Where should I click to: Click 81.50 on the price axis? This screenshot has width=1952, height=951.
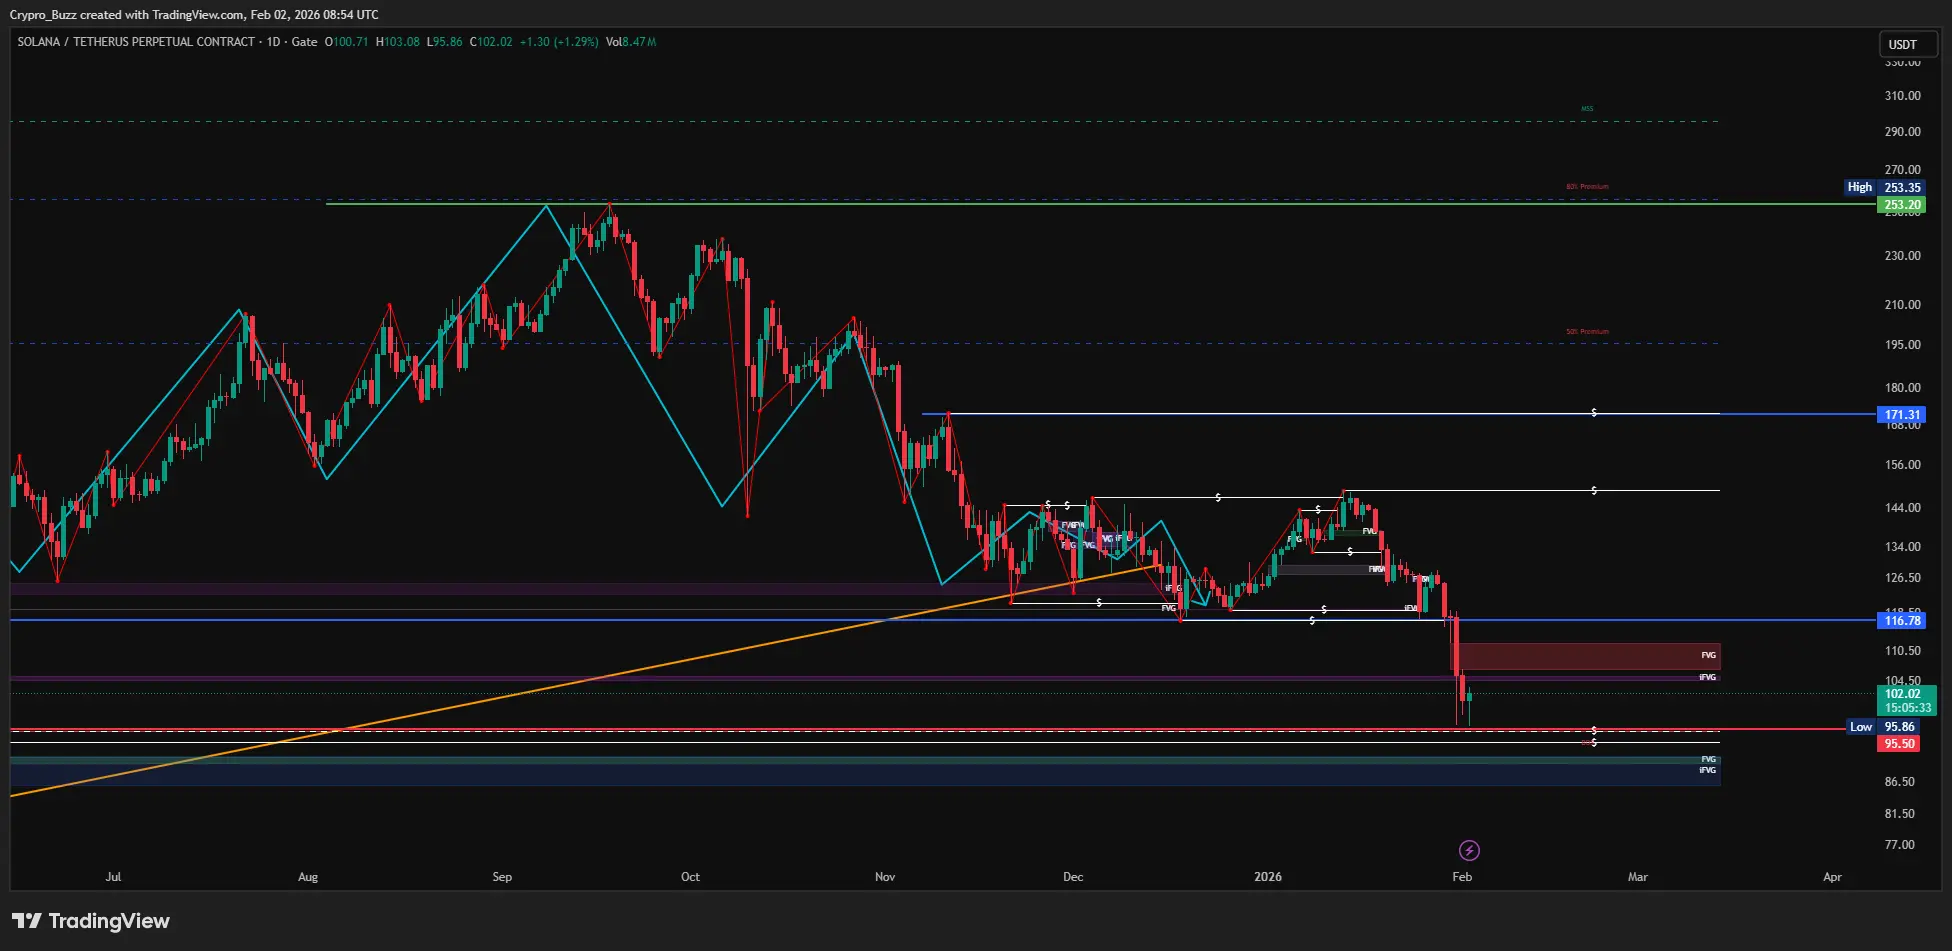[x=1899, y=814]
